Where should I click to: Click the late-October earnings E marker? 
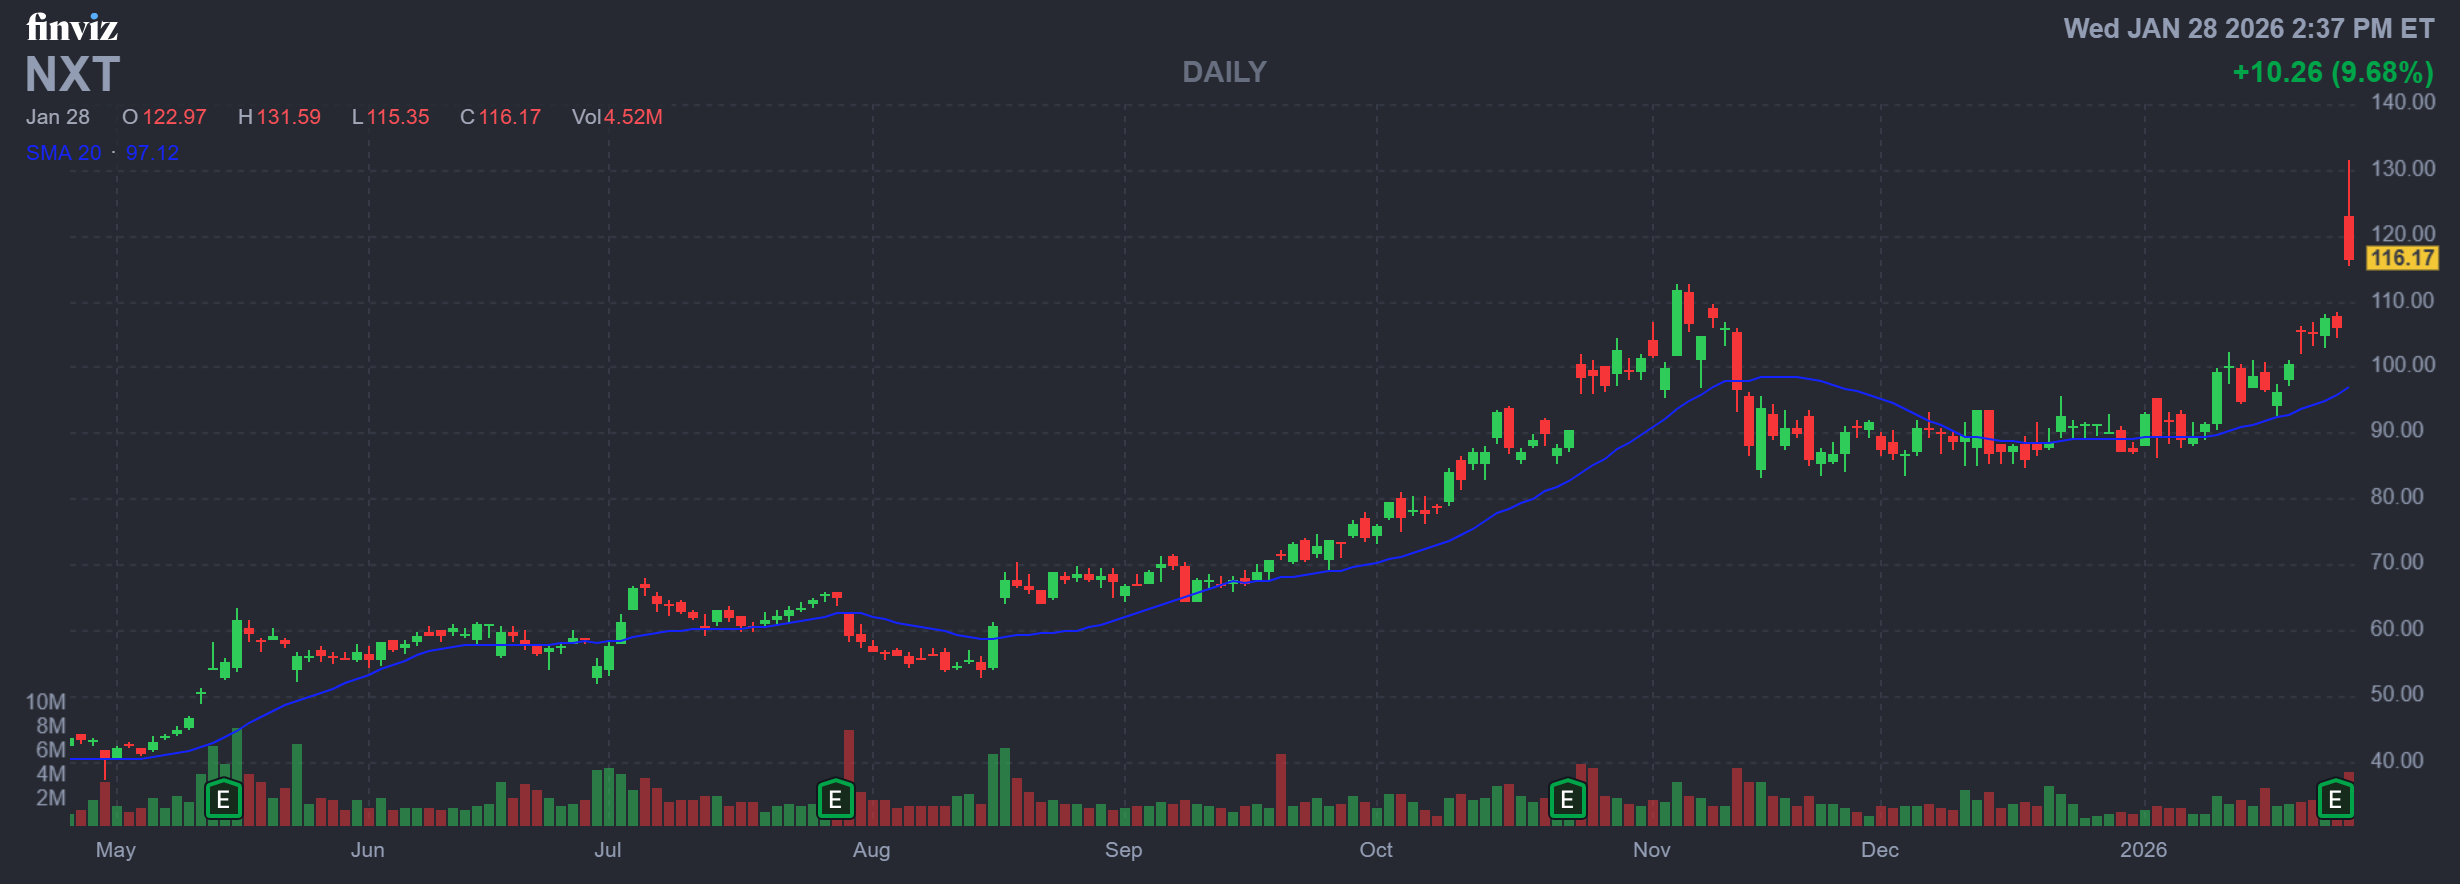click(x=1567, y=800)
